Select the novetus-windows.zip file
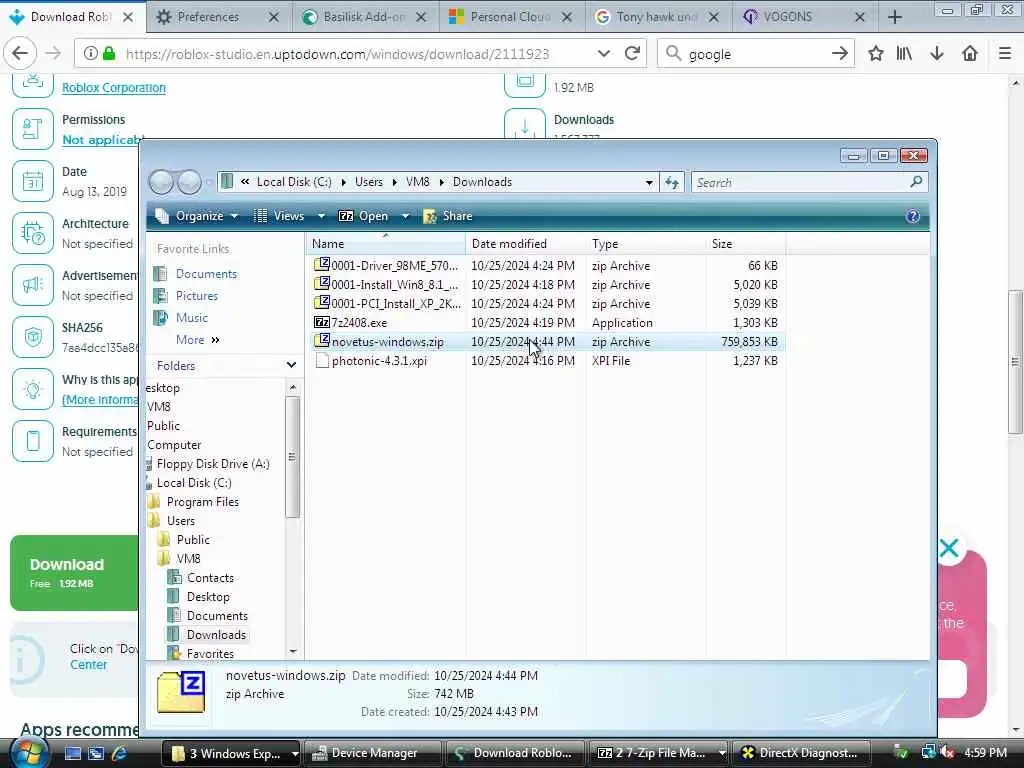Screen dimensions: 1024x768 pyautogui.click(x=387, y=342)
